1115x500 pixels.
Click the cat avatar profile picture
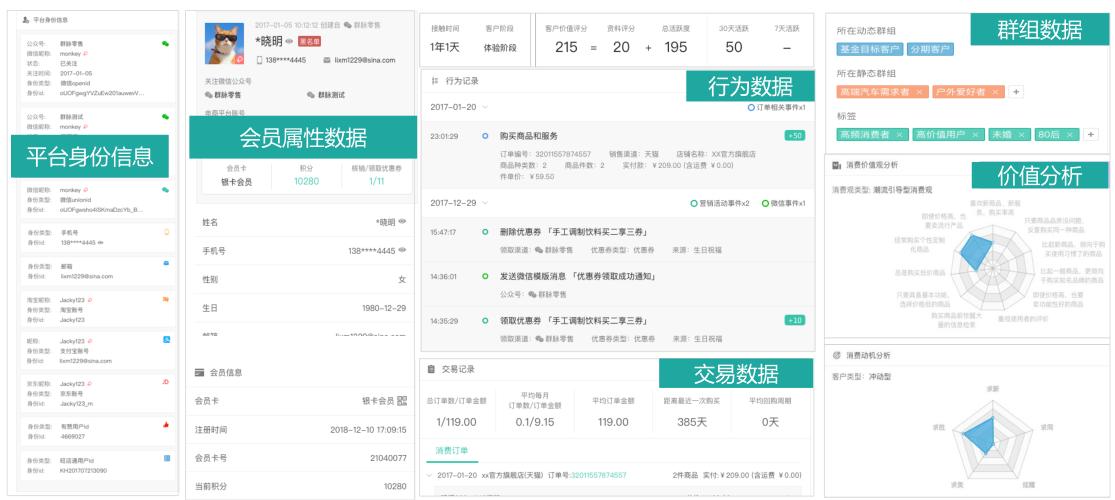click(x=224, y=43)
